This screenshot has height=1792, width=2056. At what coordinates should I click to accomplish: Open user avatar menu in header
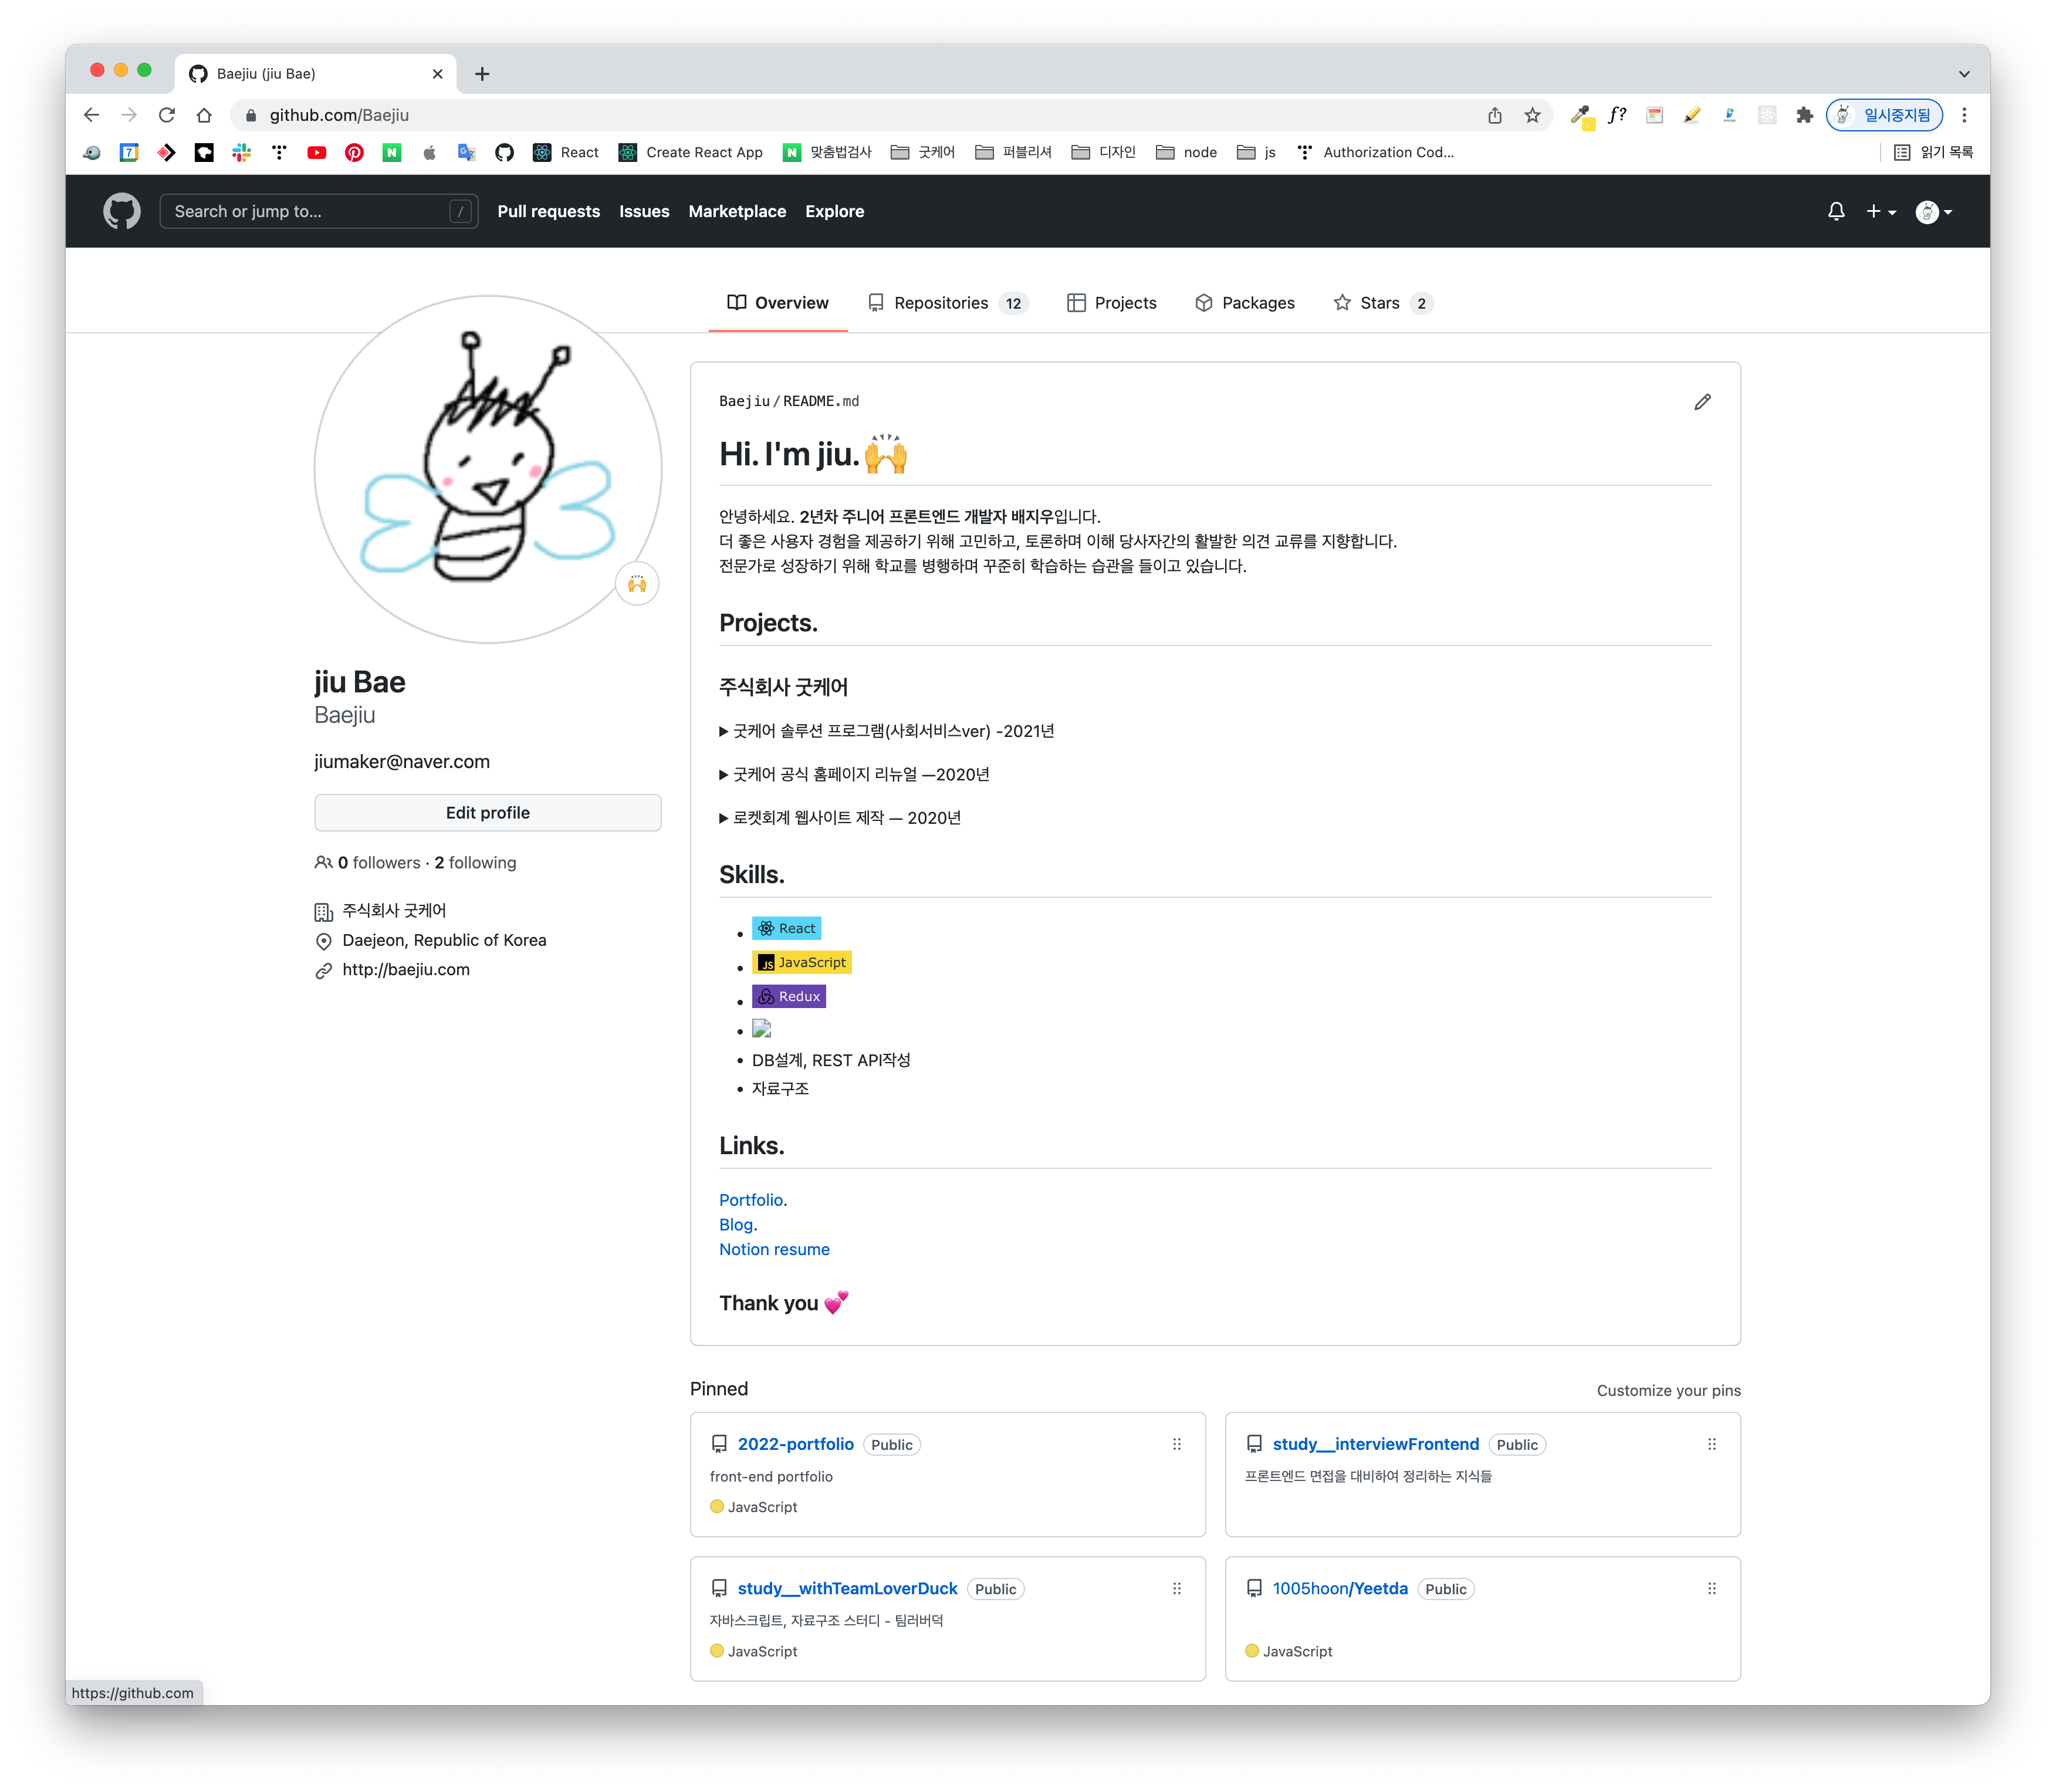[x=1933, y=211]
